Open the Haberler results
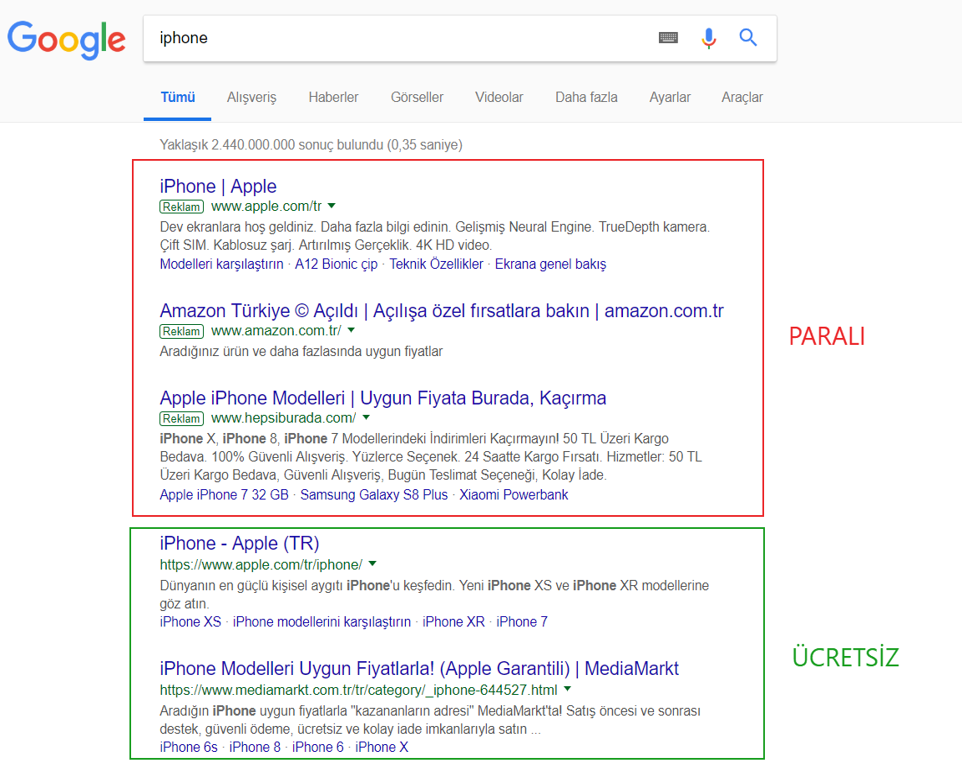The image size is (962, 764). (x=333, y=97)
